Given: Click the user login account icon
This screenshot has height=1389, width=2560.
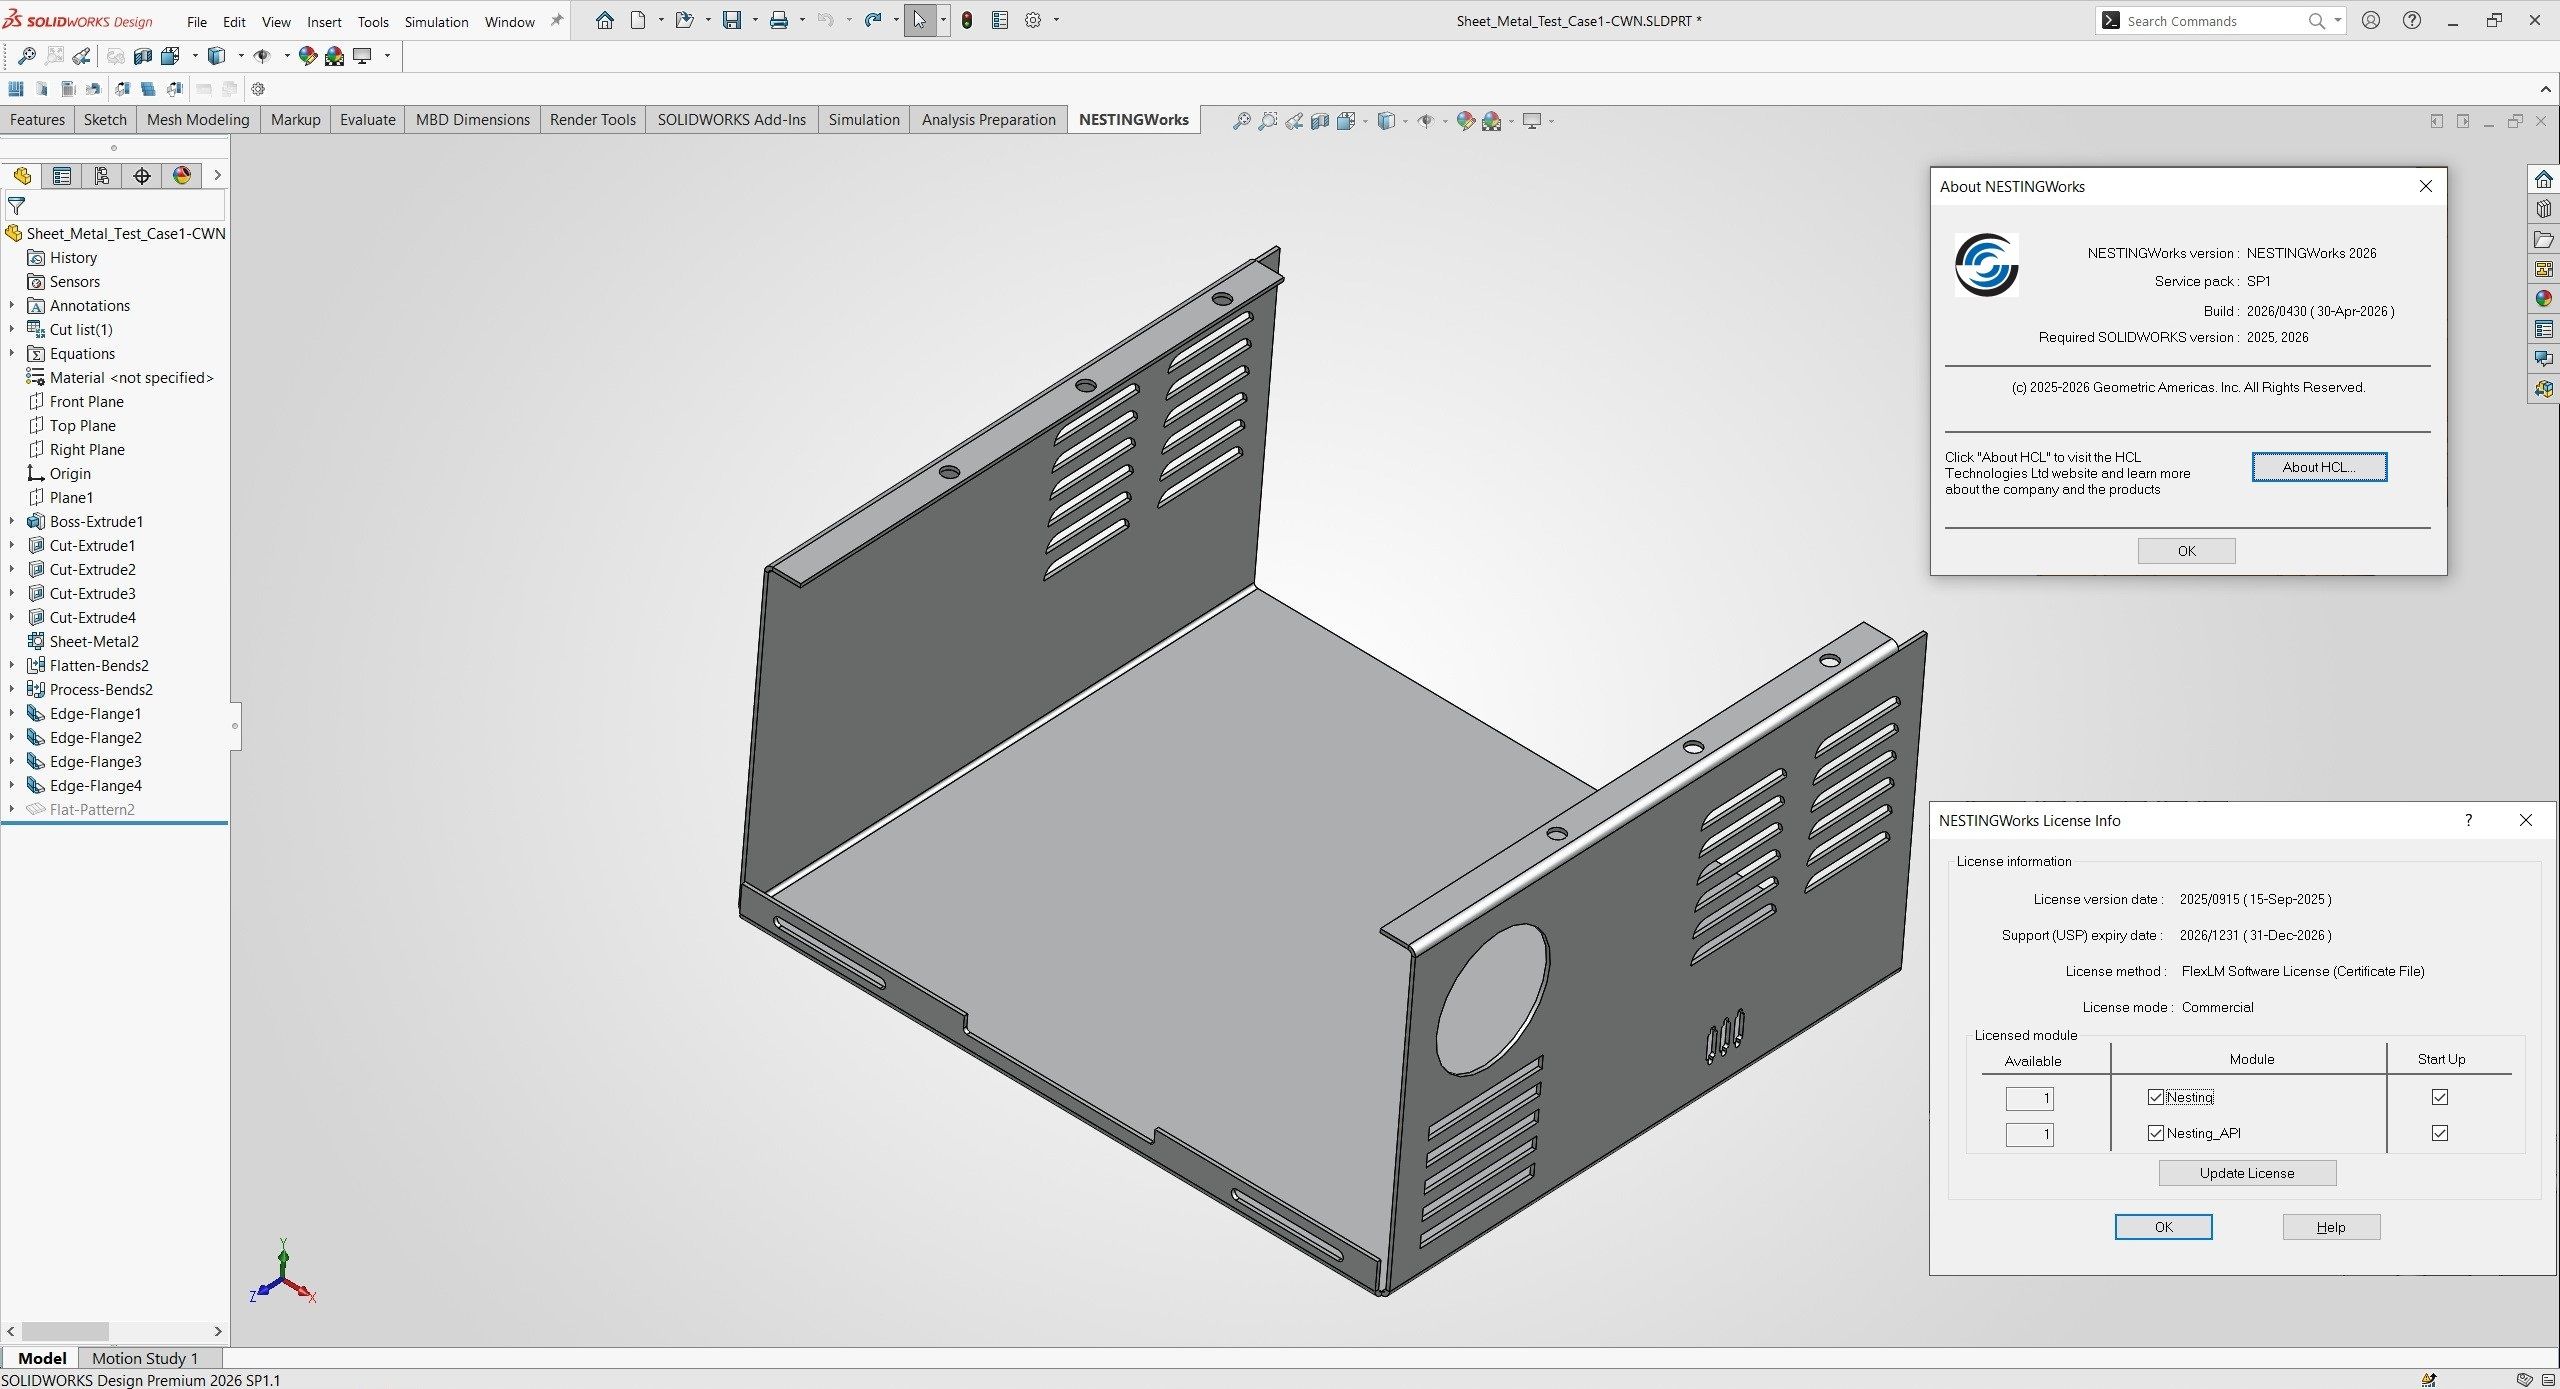Looking at the screenshot, I should (x=2371, y=20).
